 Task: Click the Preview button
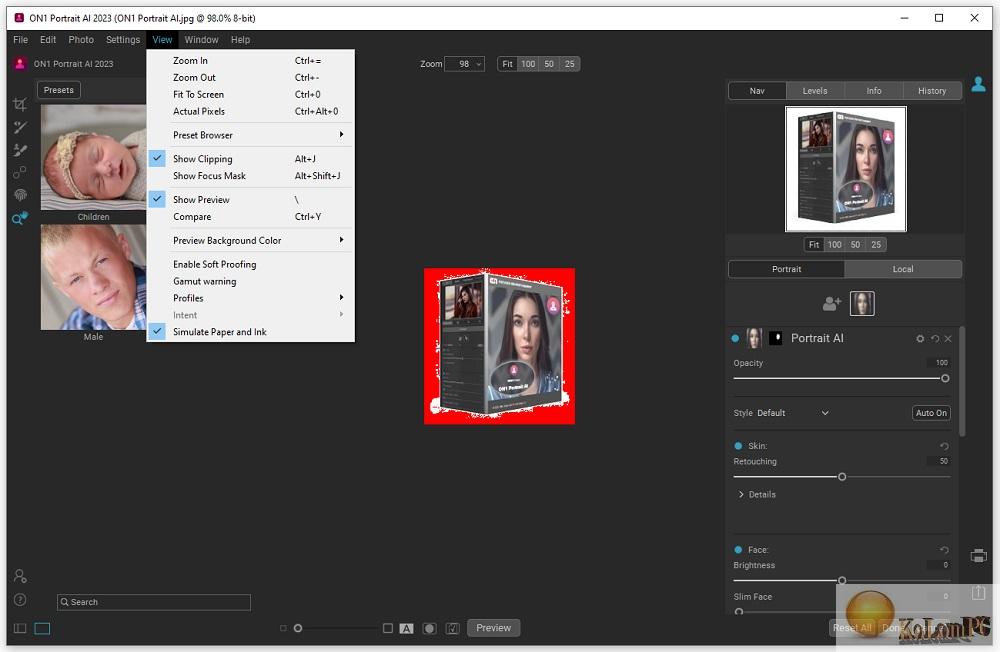tap(494, 628)
